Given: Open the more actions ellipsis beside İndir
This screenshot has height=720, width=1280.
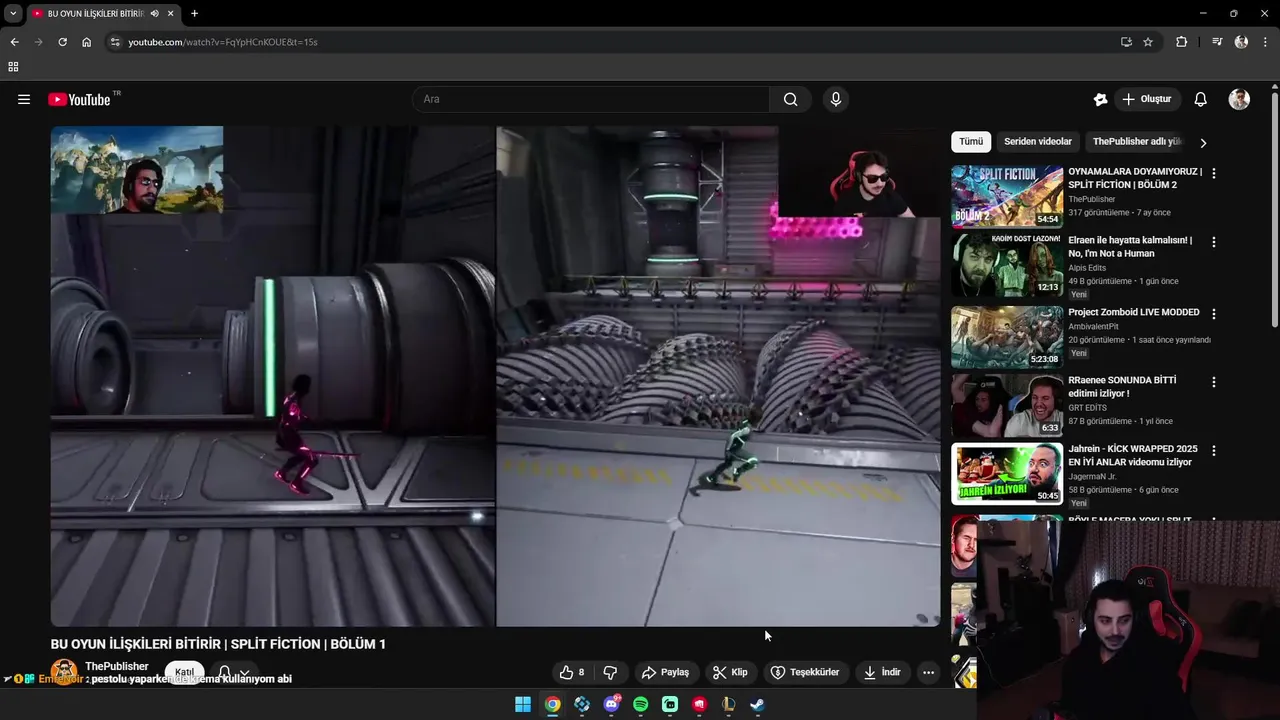Looking at the screenshot, I should click(928, 672).
